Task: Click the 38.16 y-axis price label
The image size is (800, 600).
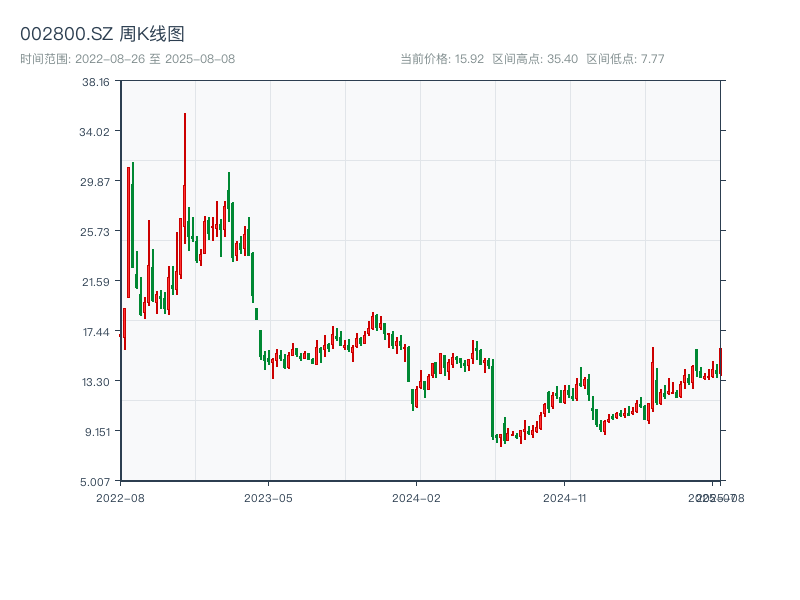Action: (96, 82)
